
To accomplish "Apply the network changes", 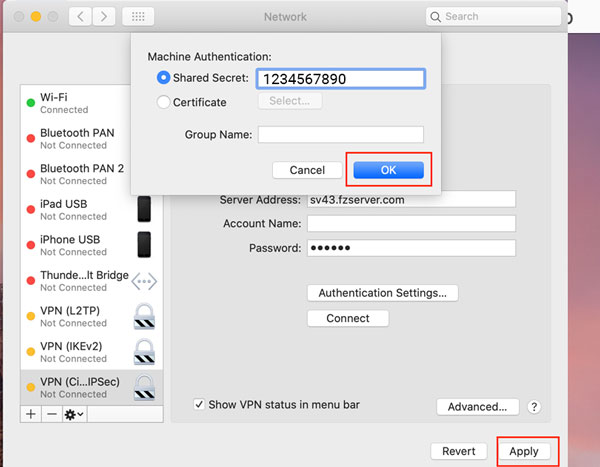I will pos(524,451).
